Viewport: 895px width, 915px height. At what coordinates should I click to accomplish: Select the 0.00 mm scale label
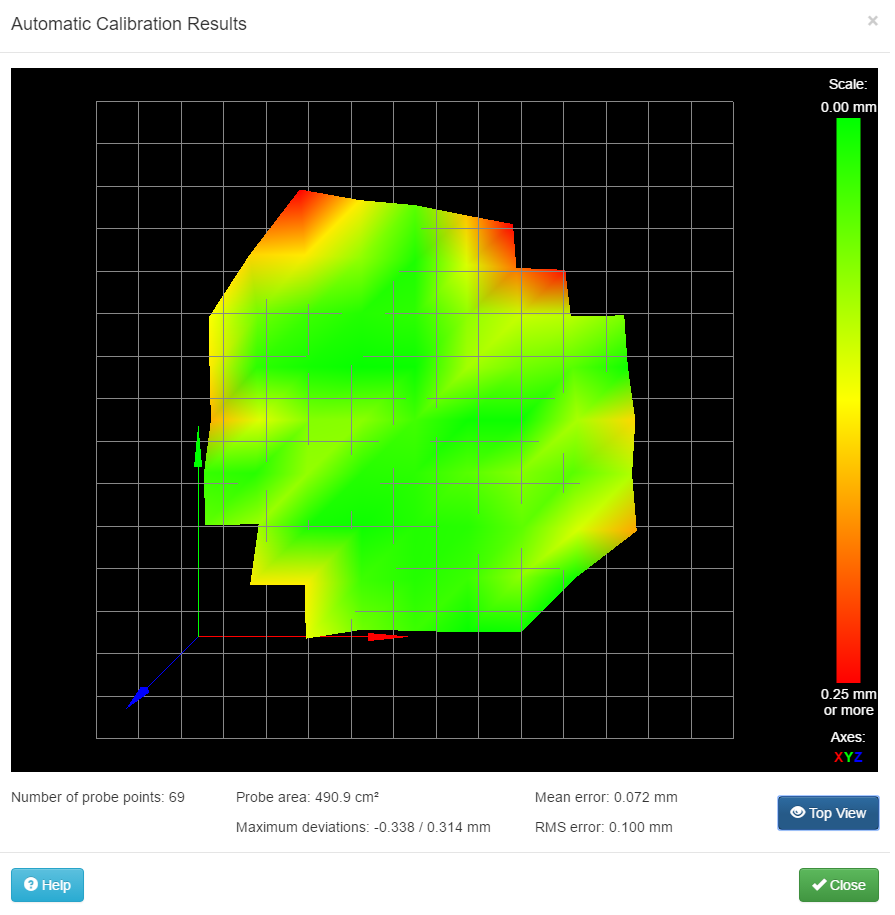848,106
